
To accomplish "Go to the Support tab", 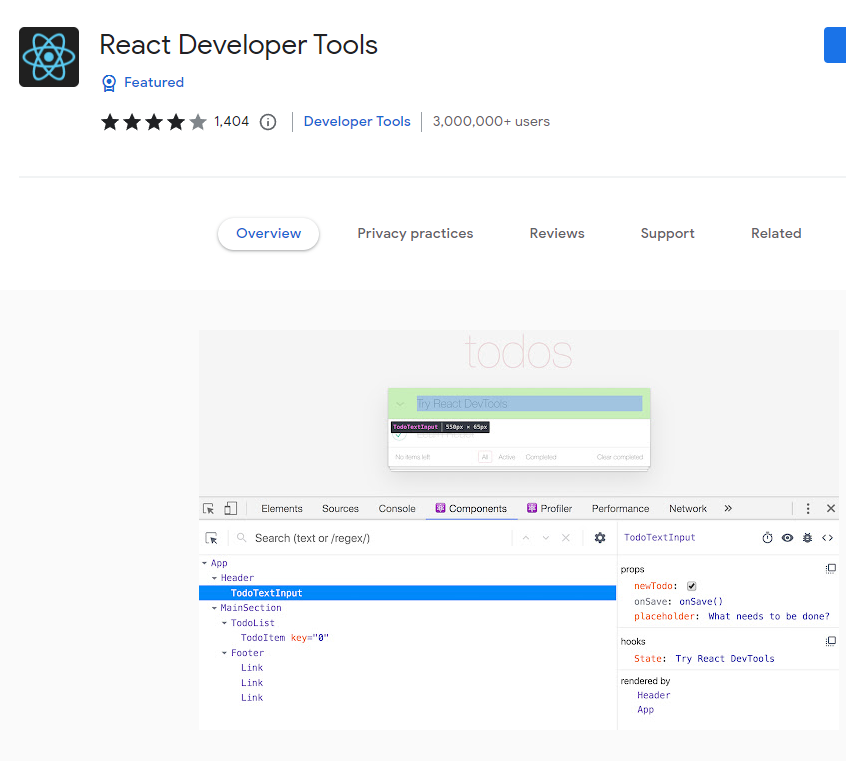I will [667, 234].
